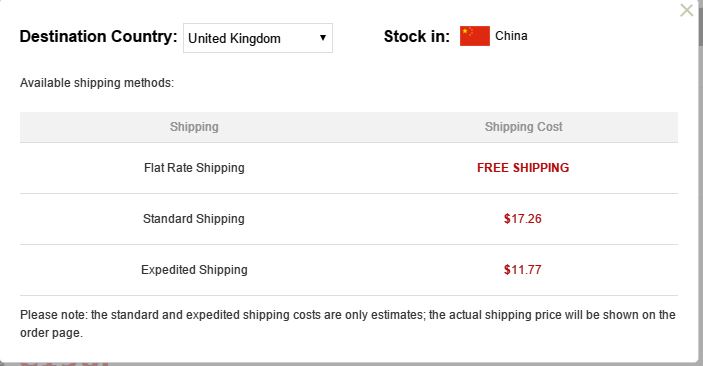Click the Please note disclaimer text
The width and height of the screenshot is (703, 366).
pos(348,324)
